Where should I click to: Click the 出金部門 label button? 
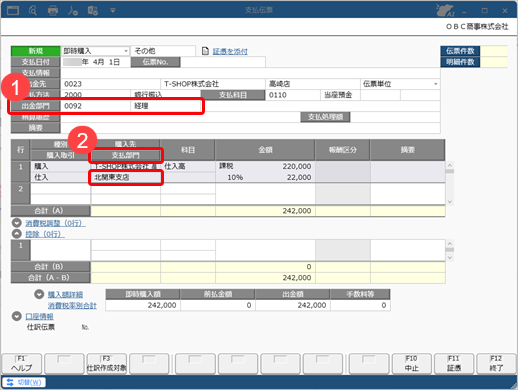(x=36, y=106)
